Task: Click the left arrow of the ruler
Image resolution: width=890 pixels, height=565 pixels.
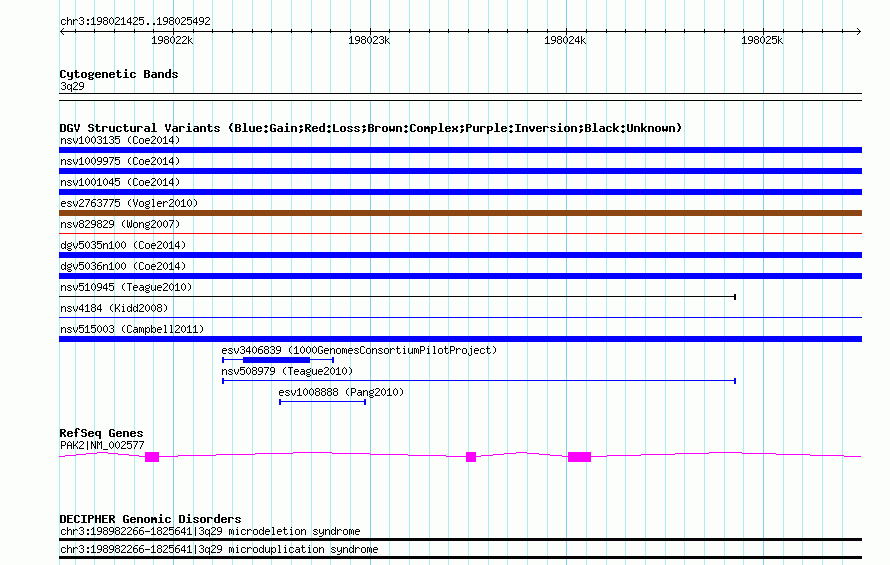Action: coord(62,32)
